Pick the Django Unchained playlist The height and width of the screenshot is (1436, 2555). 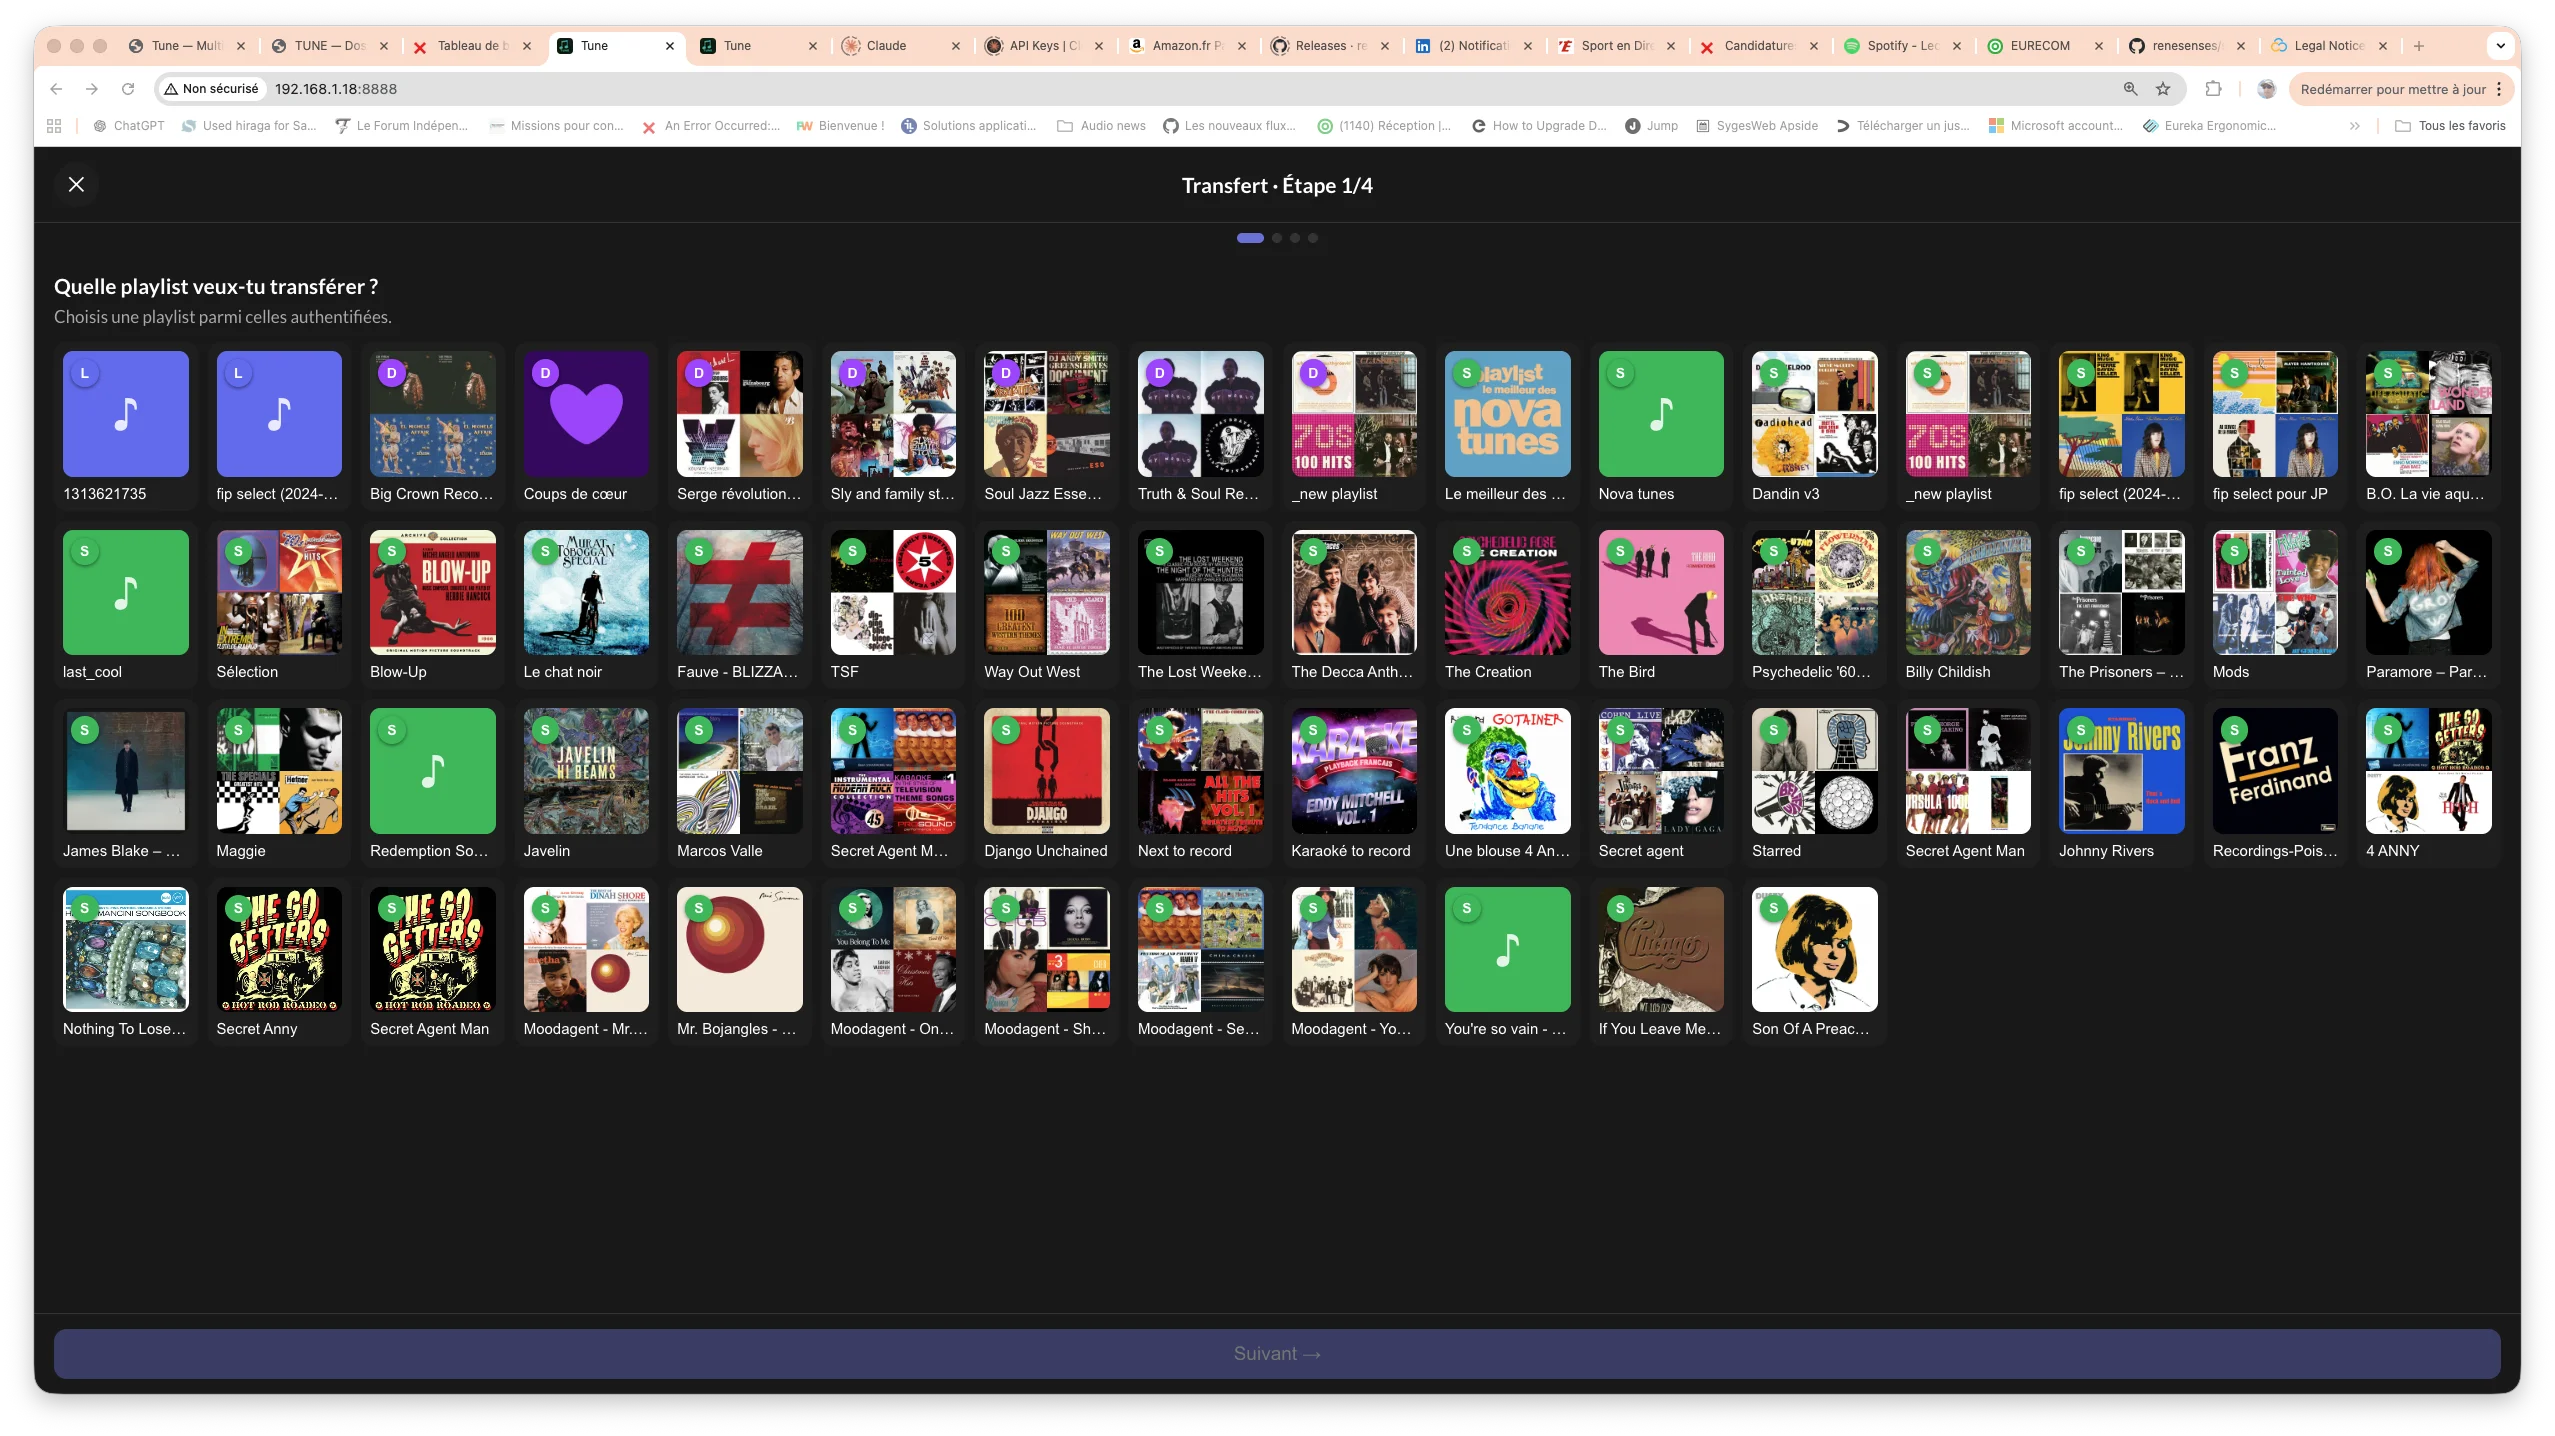tap(1046, 785)
